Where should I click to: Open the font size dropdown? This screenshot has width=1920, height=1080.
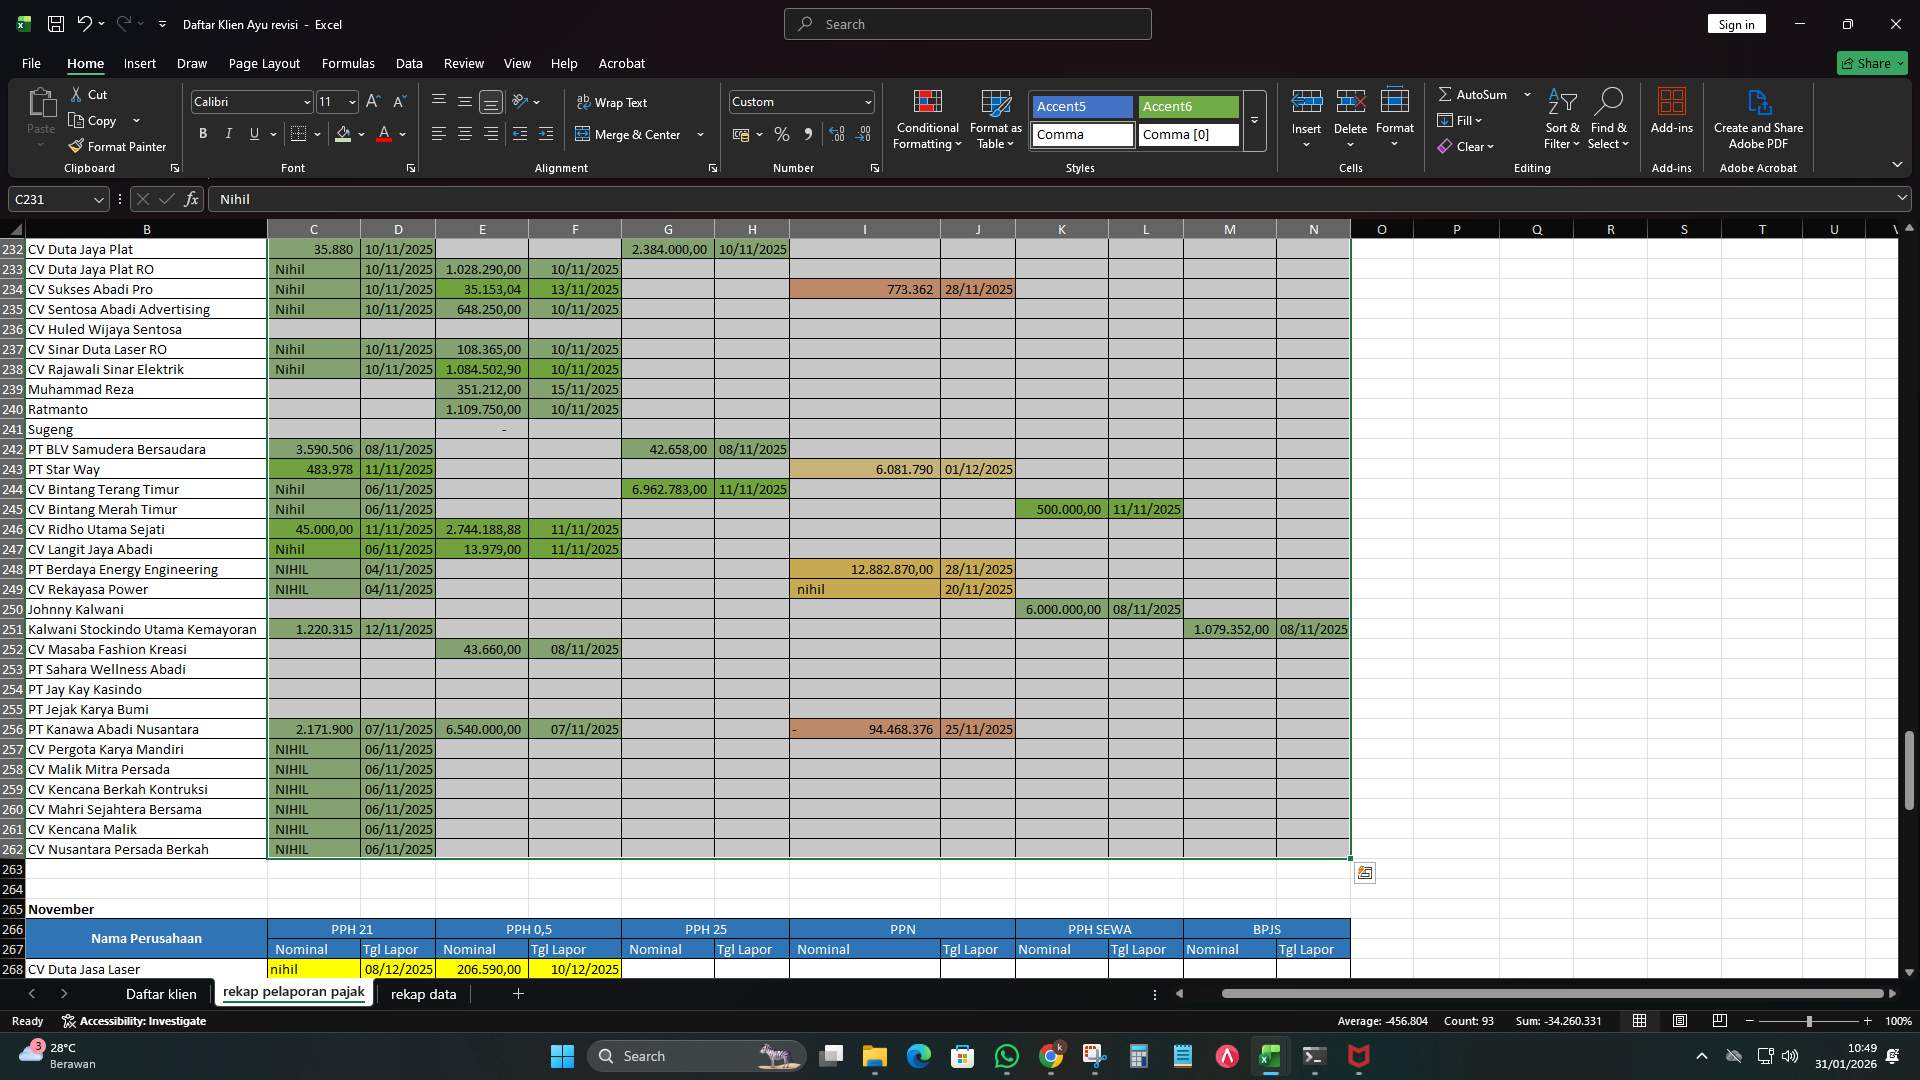(350, 102)
